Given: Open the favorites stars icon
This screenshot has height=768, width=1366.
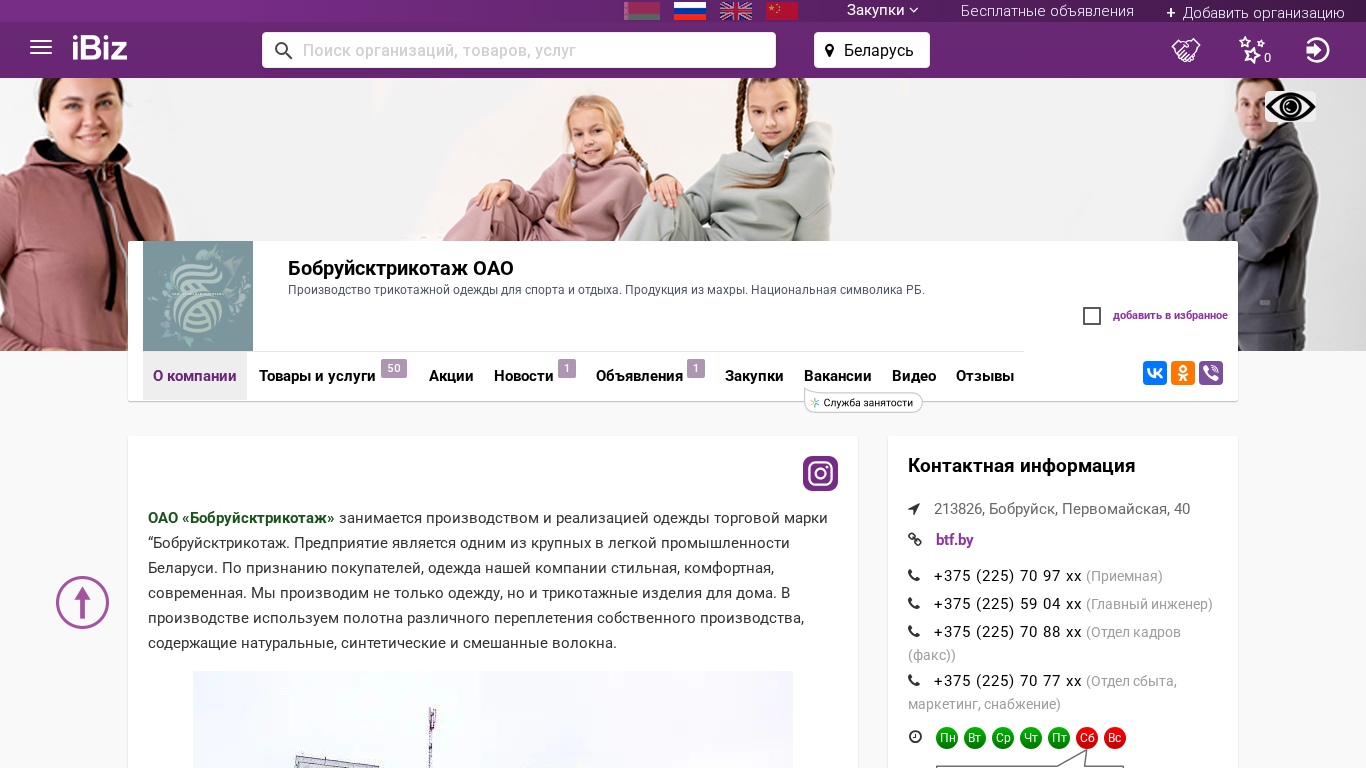Looking at the screenshot, I should coord(1254,50).
